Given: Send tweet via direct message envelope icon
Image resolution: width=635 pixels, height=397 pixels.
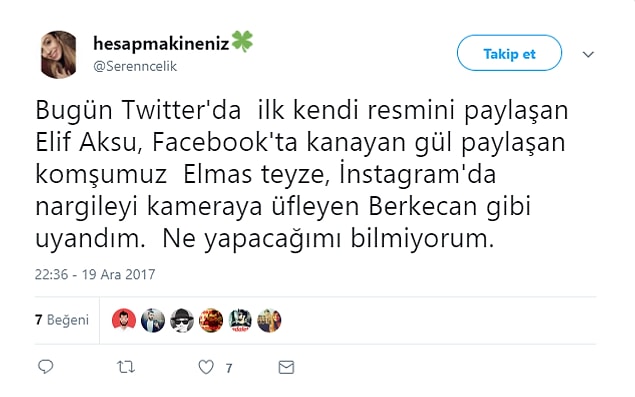Looking at the screenshot, I should pos(286,367).
